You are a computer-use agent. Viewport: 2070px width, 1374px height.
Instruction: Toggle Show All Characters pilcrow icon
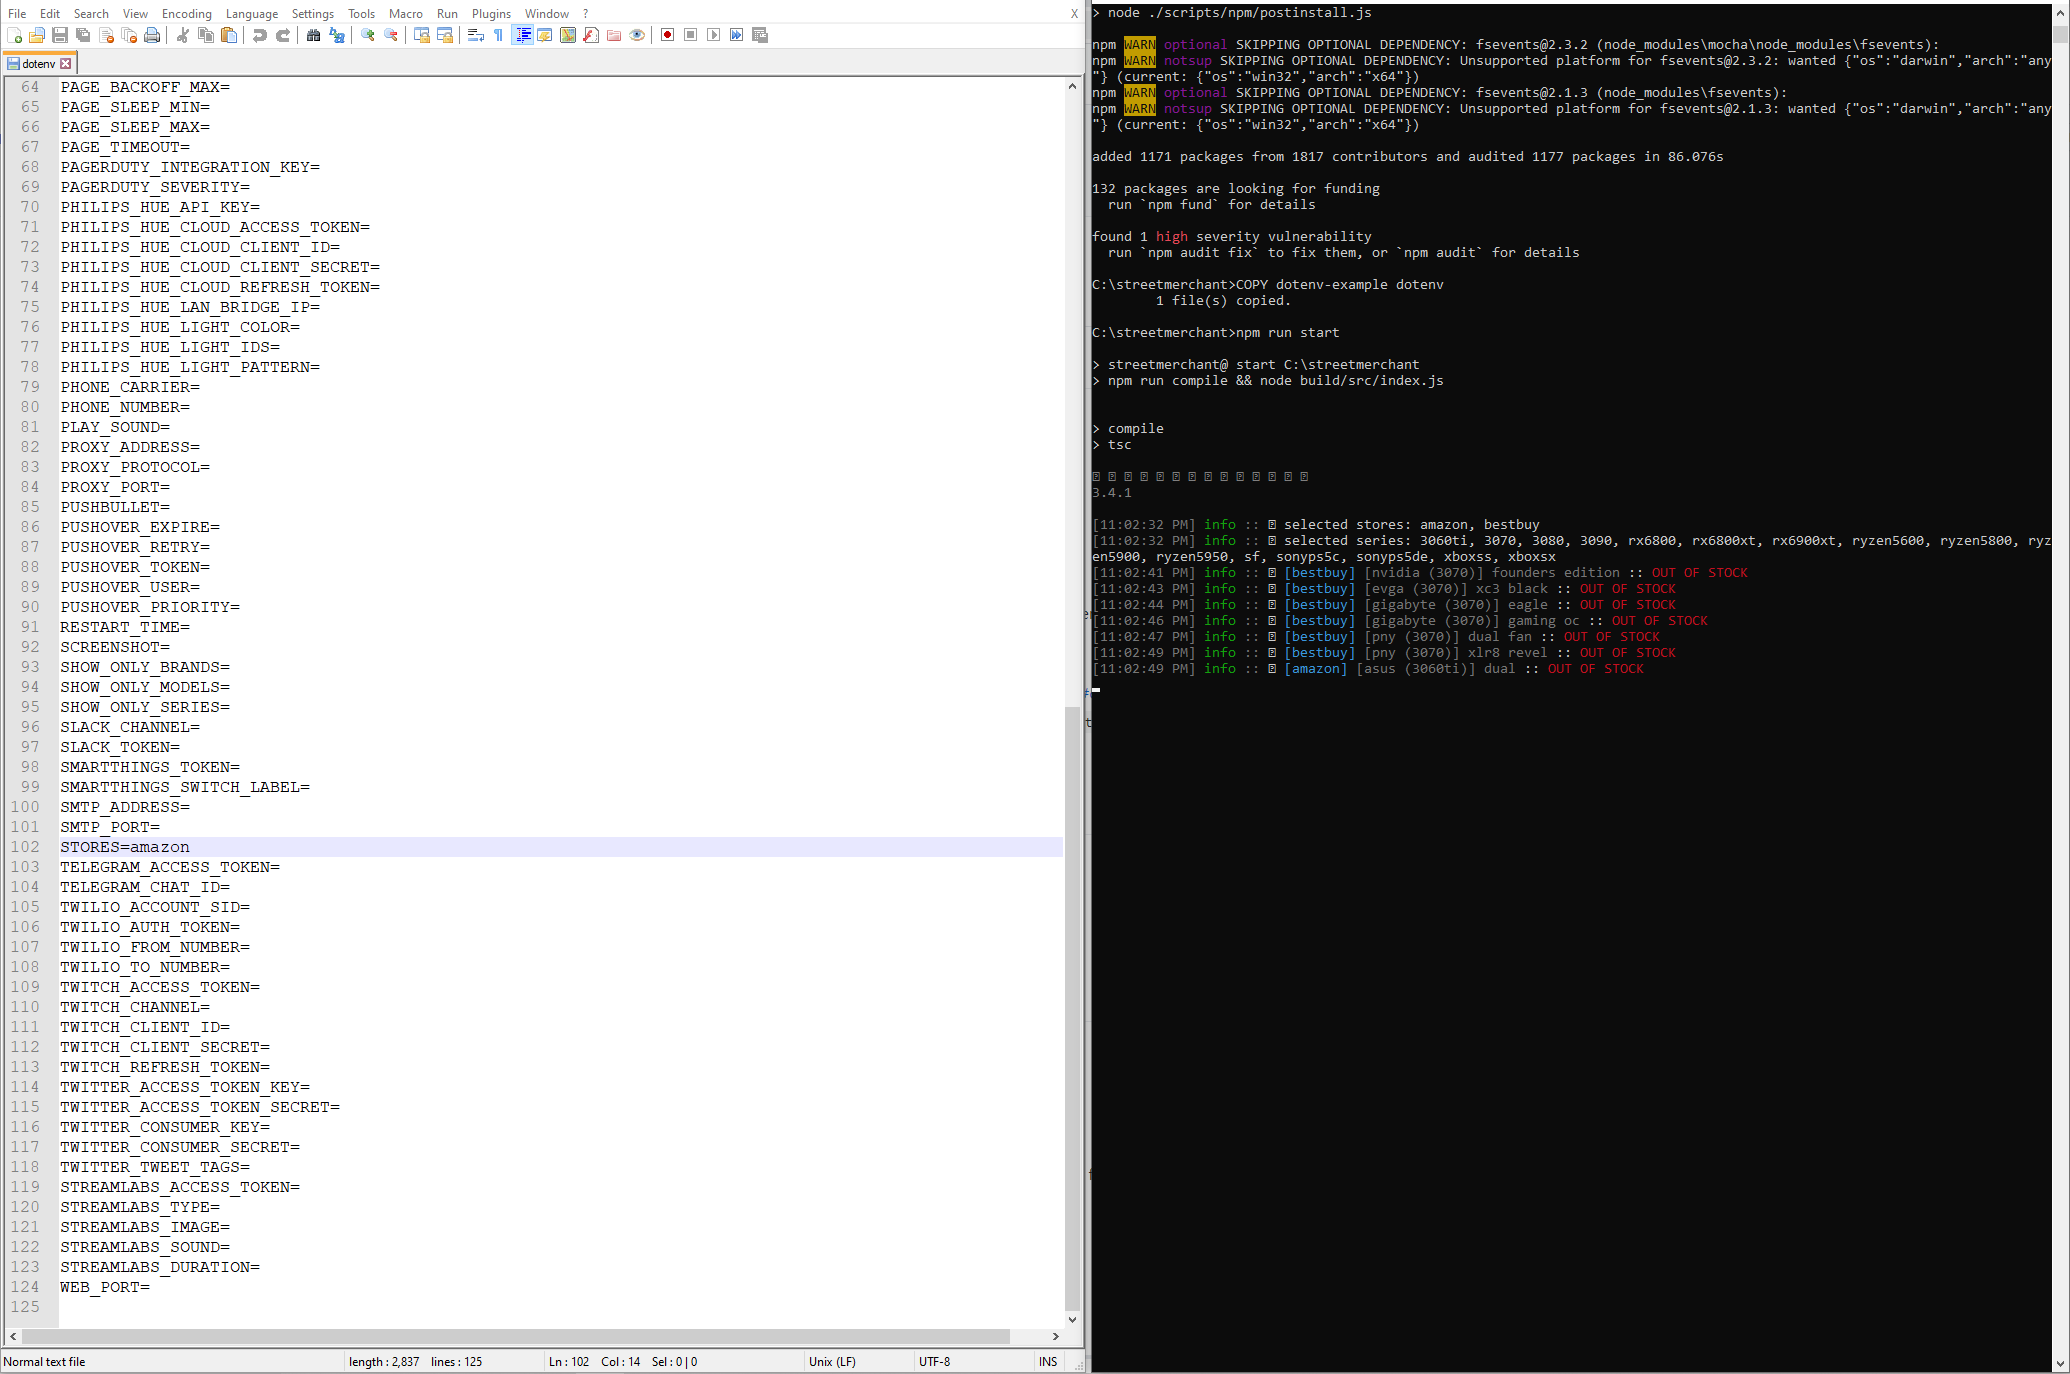pyautogui.click(x=498, y=35)
